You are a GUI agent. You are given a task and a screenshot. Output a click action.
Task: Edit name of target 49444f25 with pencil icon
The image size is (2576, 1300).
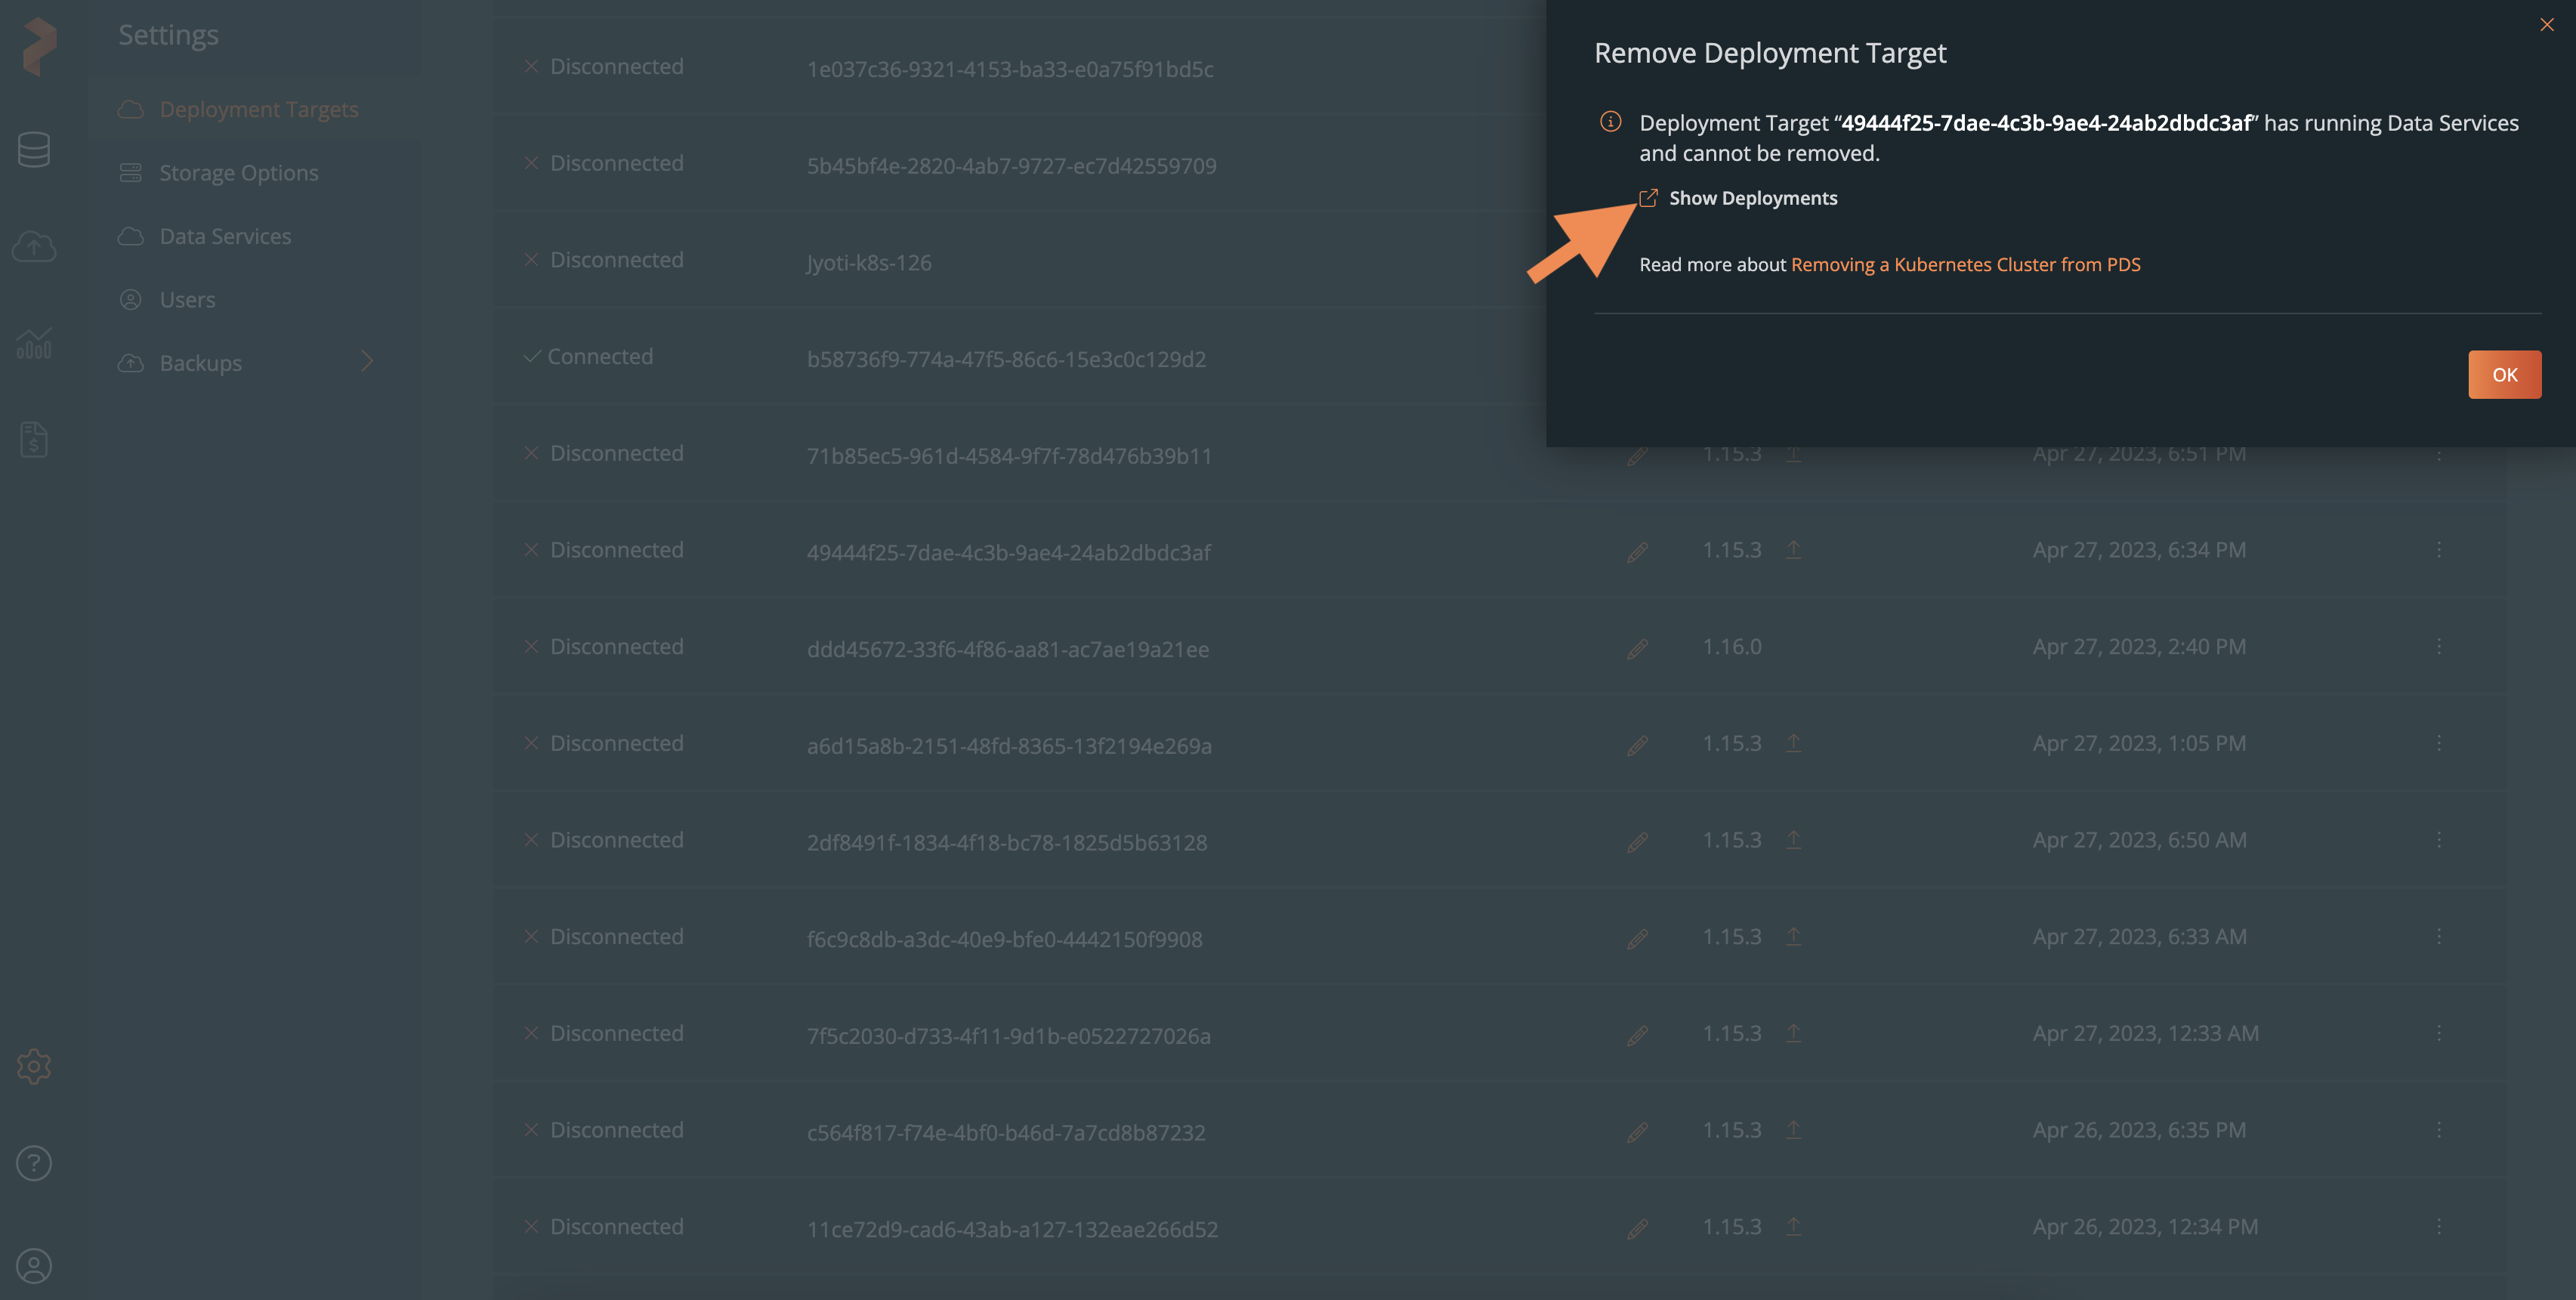(x=1637, y=552)
